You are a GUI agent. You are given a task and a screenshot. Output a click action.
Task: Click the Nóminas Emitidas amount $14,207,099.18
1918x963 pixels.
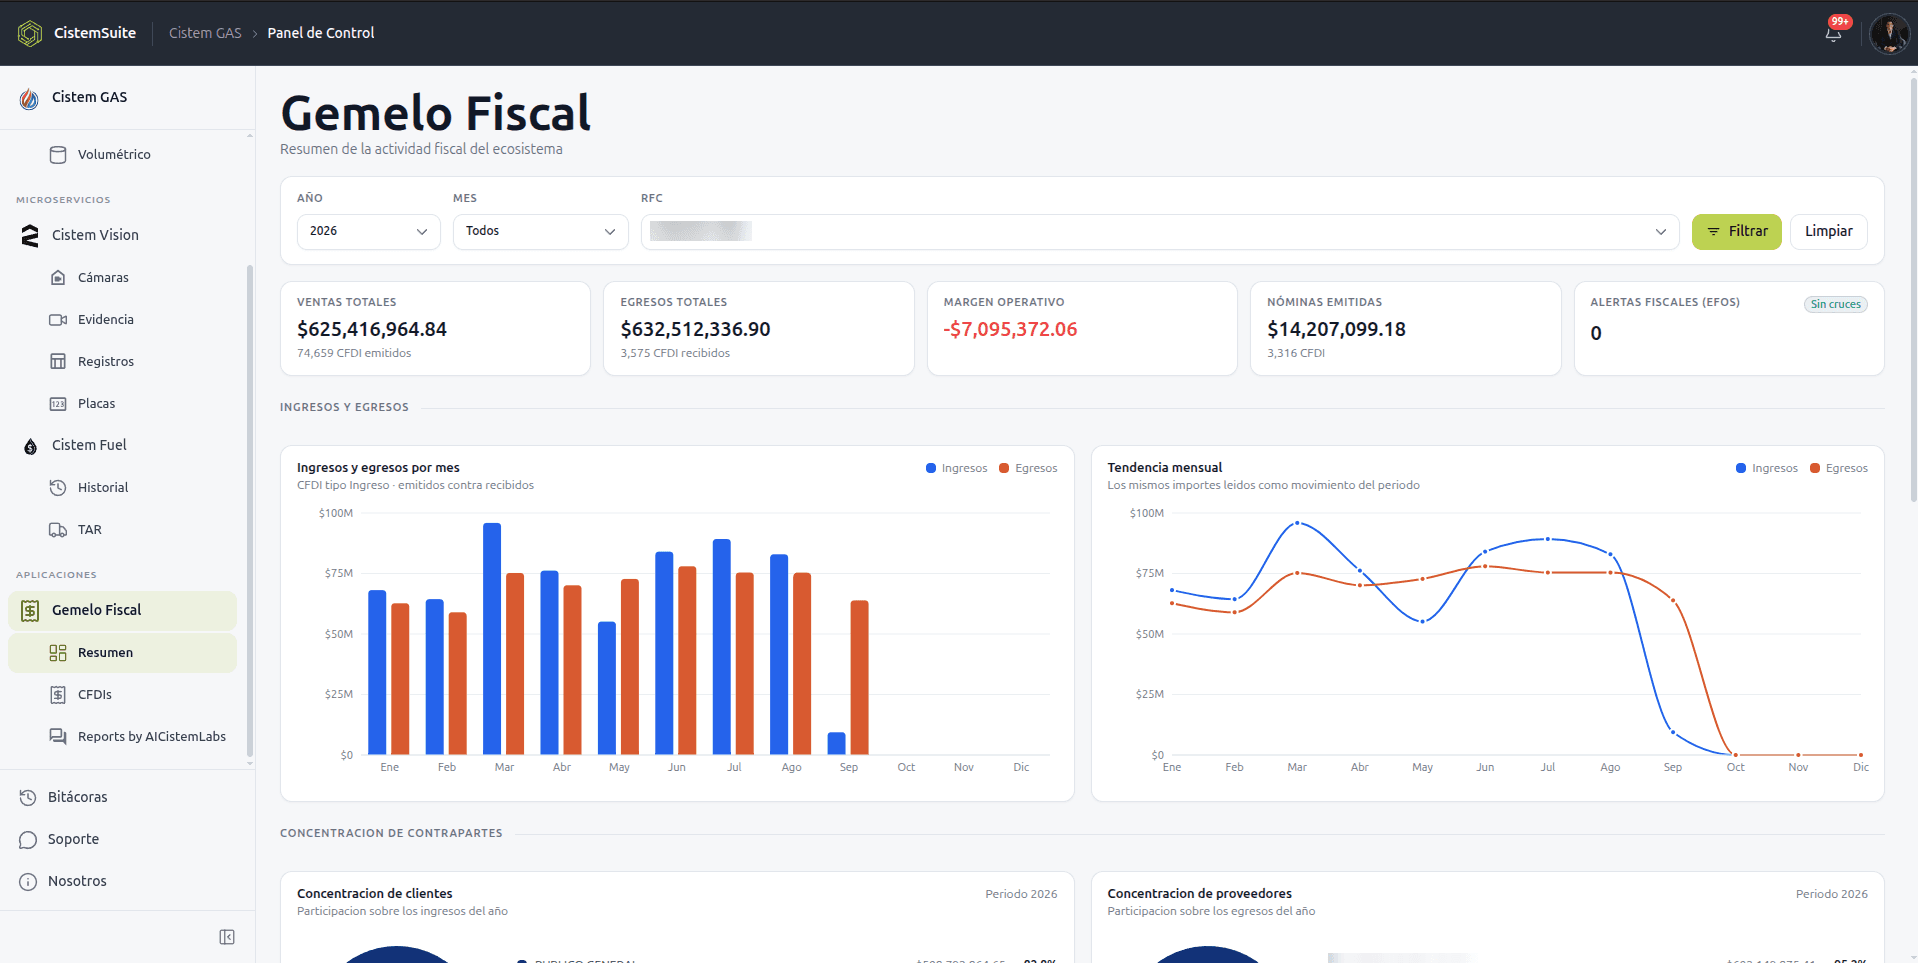(1337, 330)
